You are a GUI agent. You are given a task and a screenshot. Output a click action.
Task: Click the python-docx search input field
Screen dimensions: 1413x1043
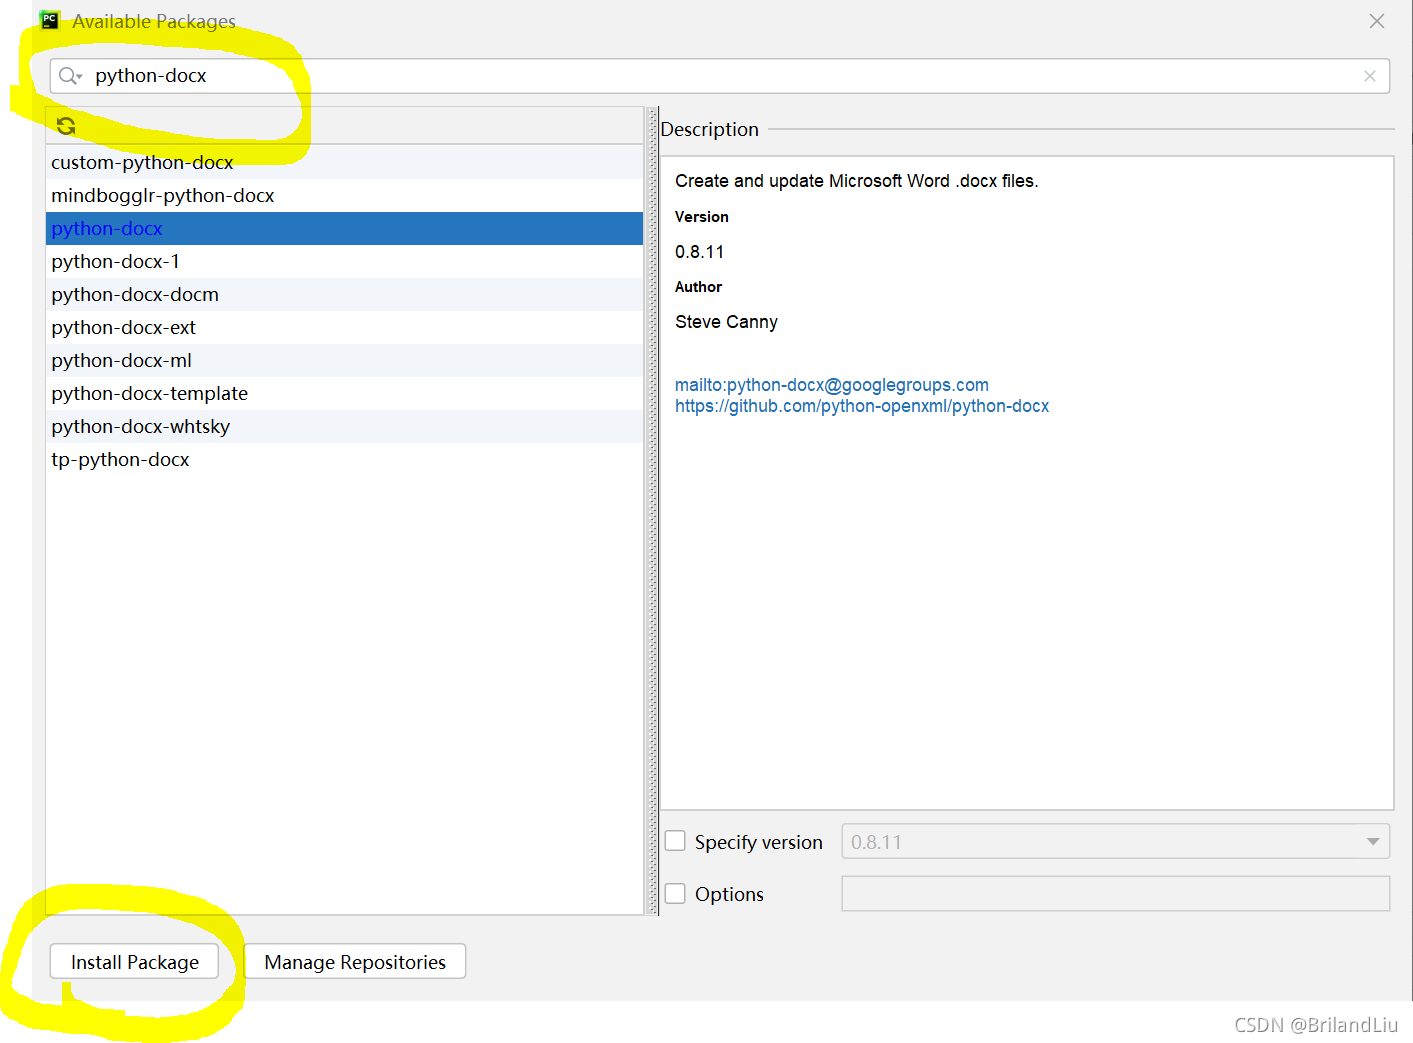pos(720,76)
